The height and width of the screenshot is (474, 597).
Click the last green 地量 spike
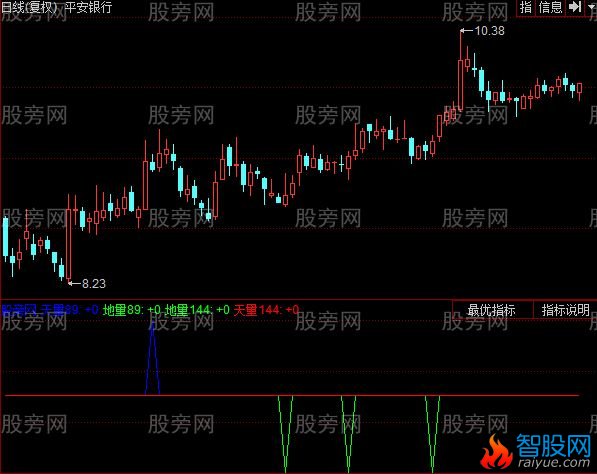click(432, 433)
